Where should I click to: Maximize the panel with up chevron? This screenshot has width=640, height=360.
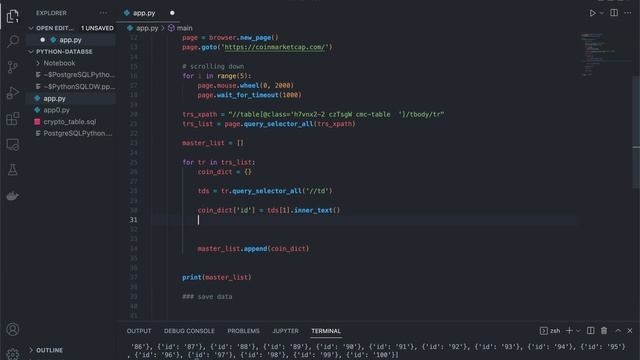click(x=618, y=331)
